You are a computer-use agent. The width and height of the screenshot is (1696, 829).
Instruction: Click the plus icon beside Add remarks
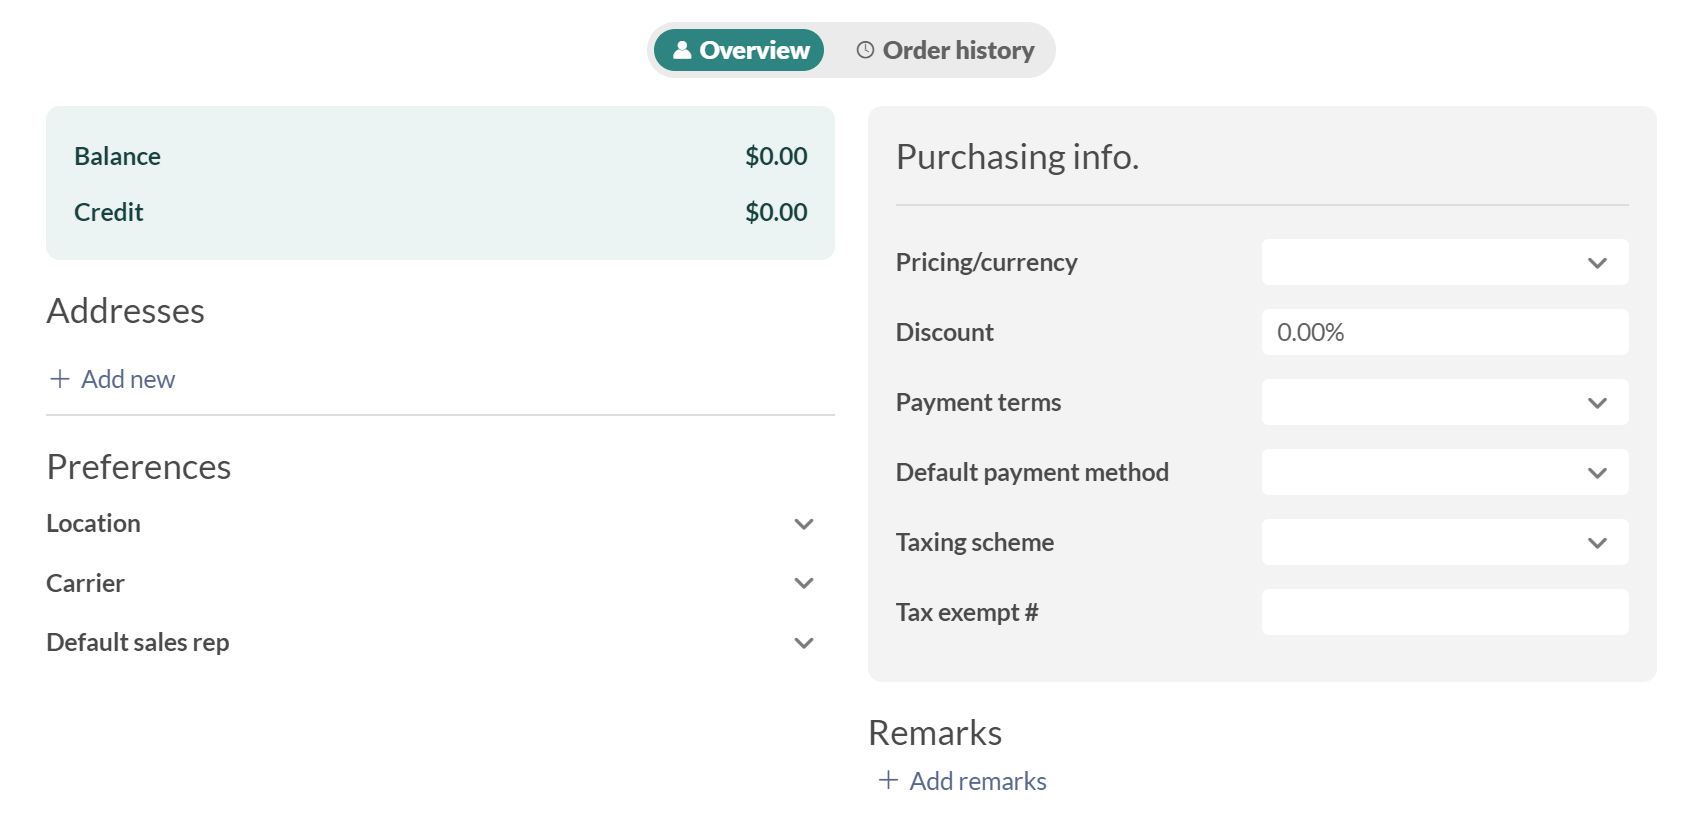(x=888, y=780)
